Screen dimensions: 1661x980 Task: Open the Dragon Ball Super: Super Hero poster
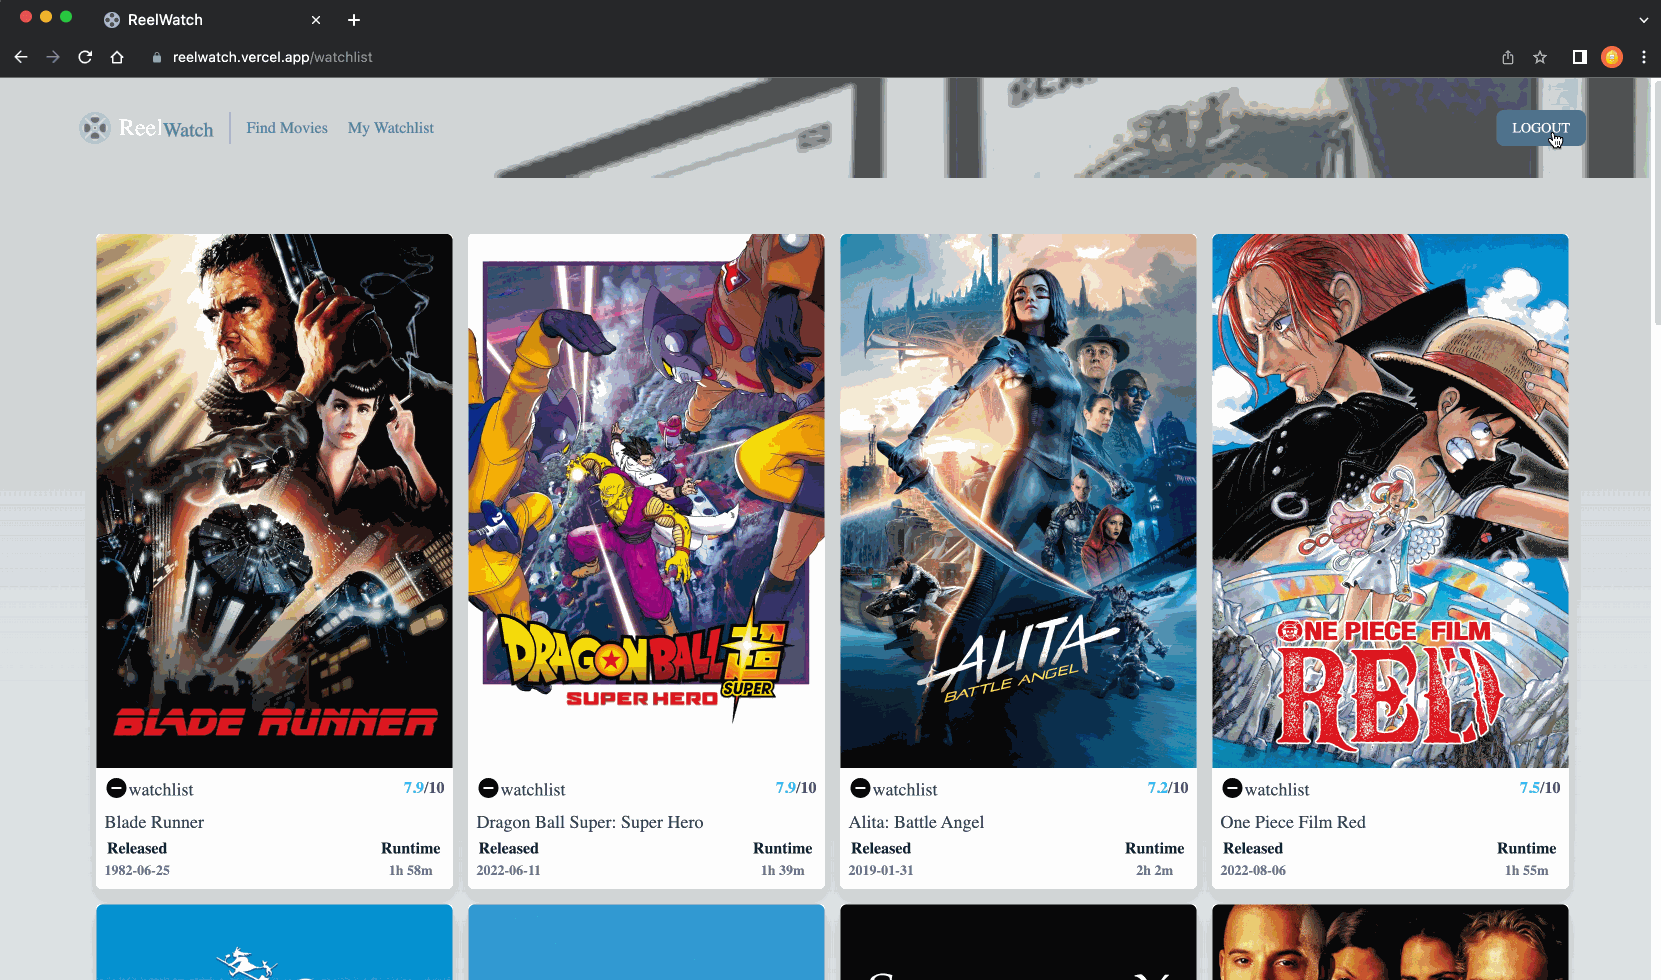pyautogui.click(x=646, y=501)
